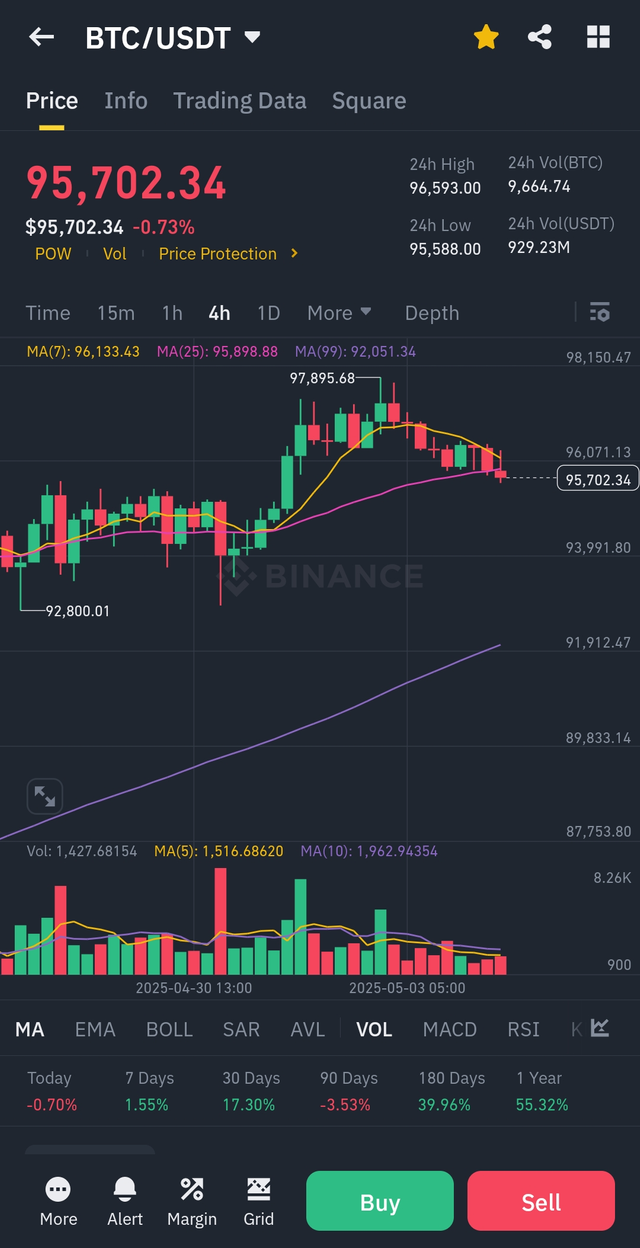Screen dimensions: 640x1248
Task: Expand the Price Protection chevron
Action: tap(294, 254)
